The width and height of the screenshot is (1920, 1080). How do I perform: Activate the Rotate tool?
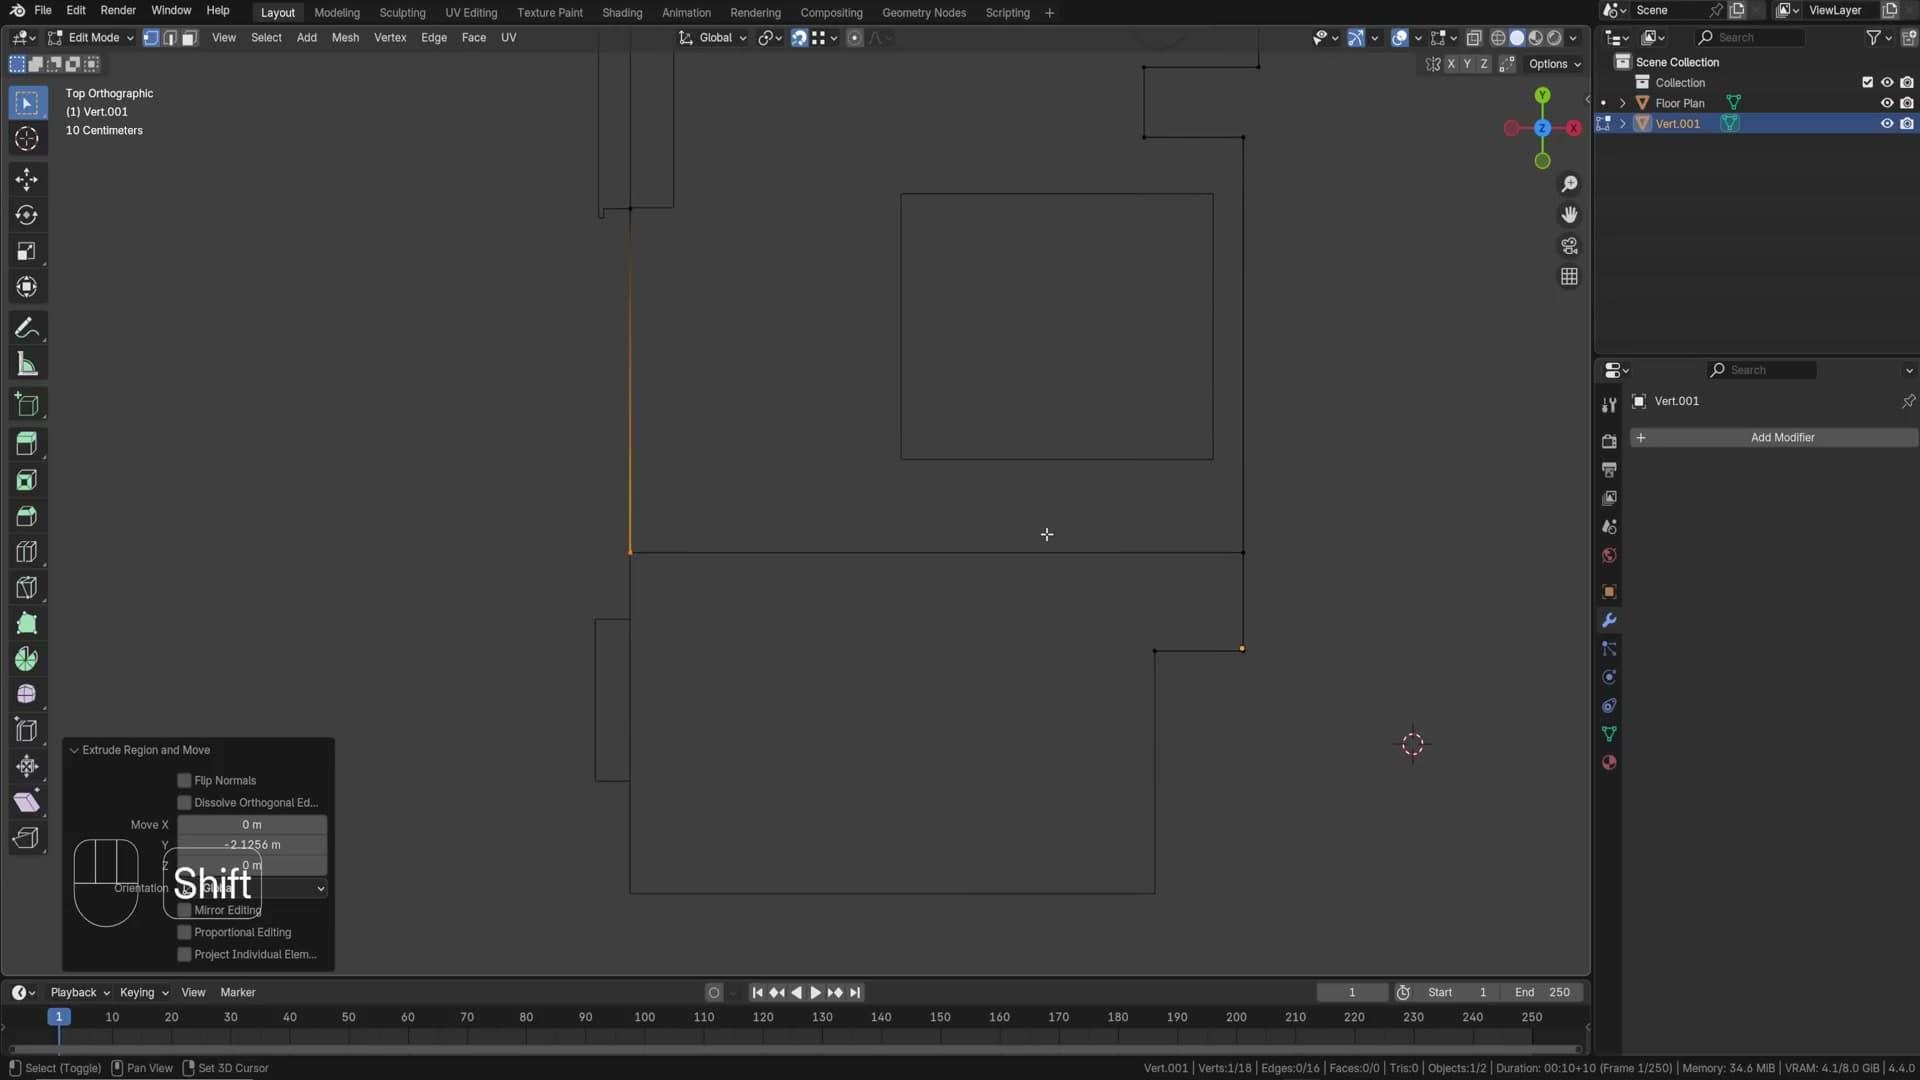click(27, 216)
